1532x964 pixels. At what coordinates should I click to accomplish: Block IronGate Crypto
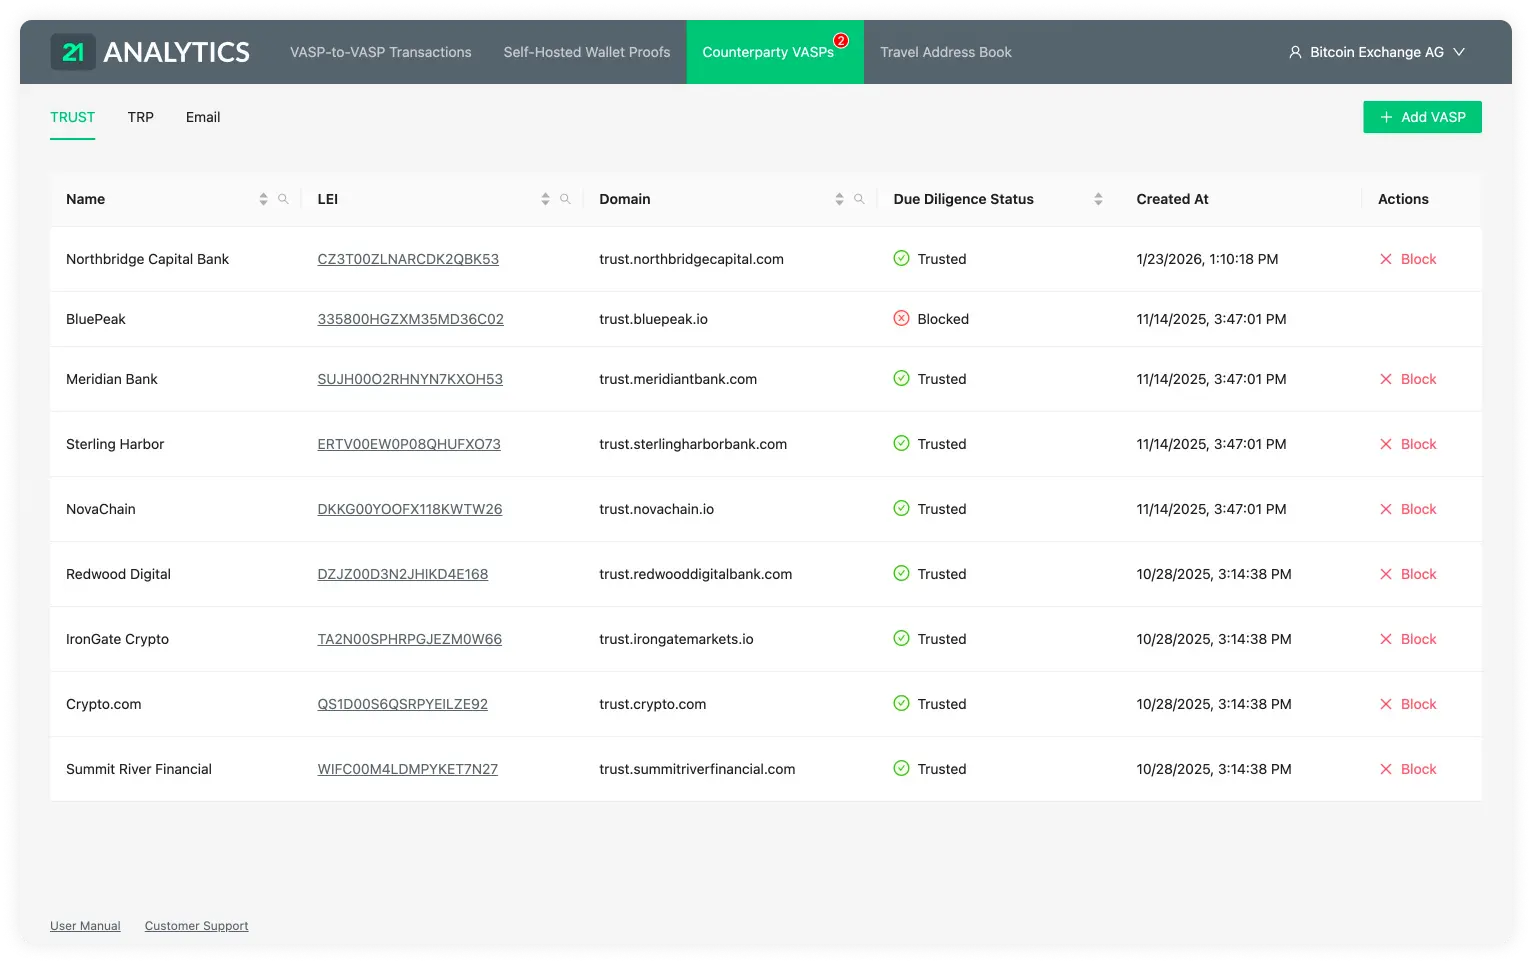click(x=1408, y=639)
